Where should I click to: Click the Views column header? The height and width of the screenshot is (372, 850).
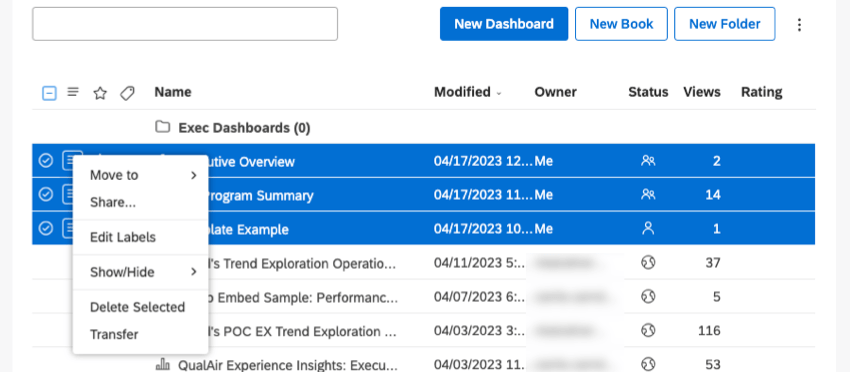click(702, 92)
